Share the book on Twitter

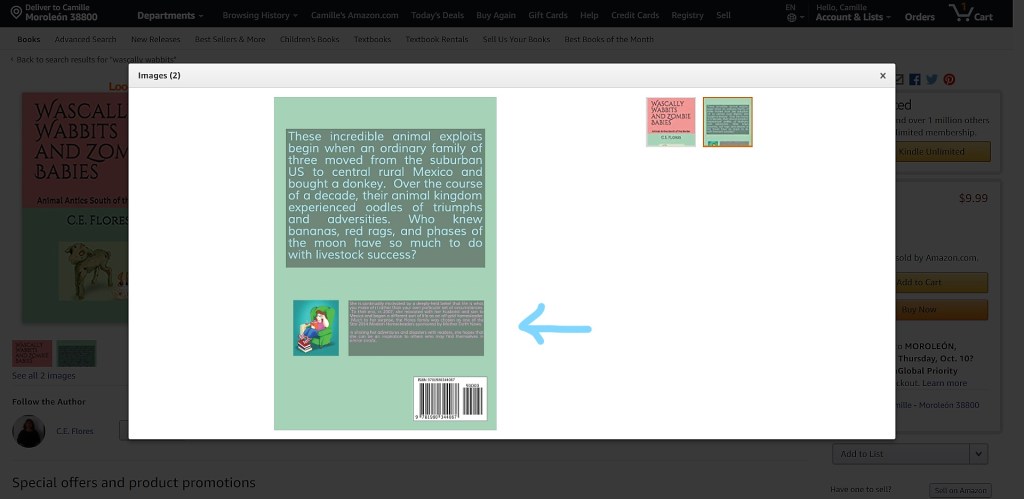pyautogui.click(x=931, y=80)
